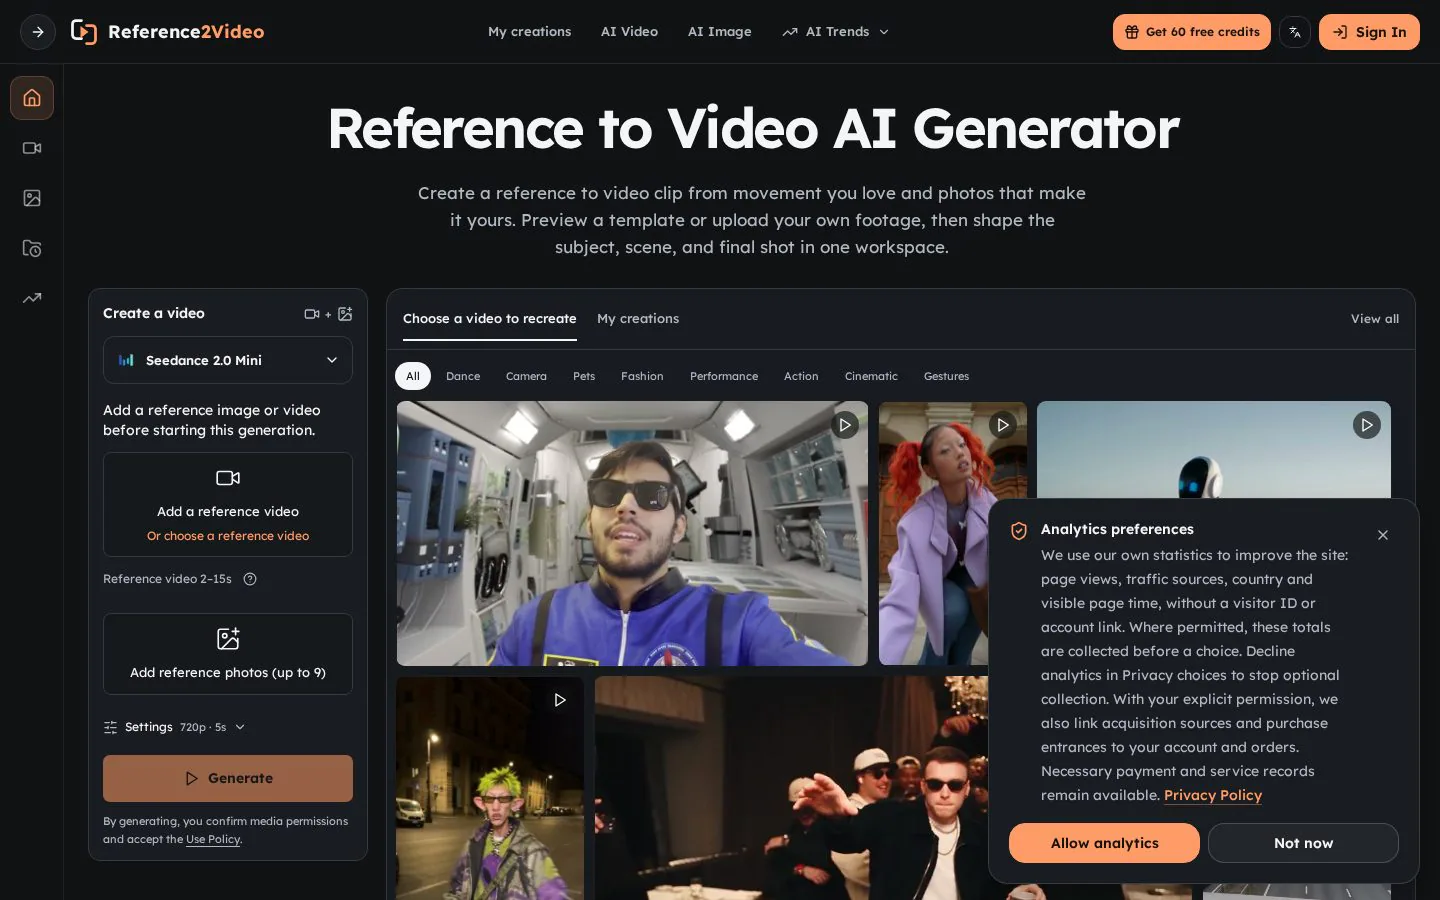Select the Dance category filter
The width and height of the screenshot is (1440, 900).
463,376
